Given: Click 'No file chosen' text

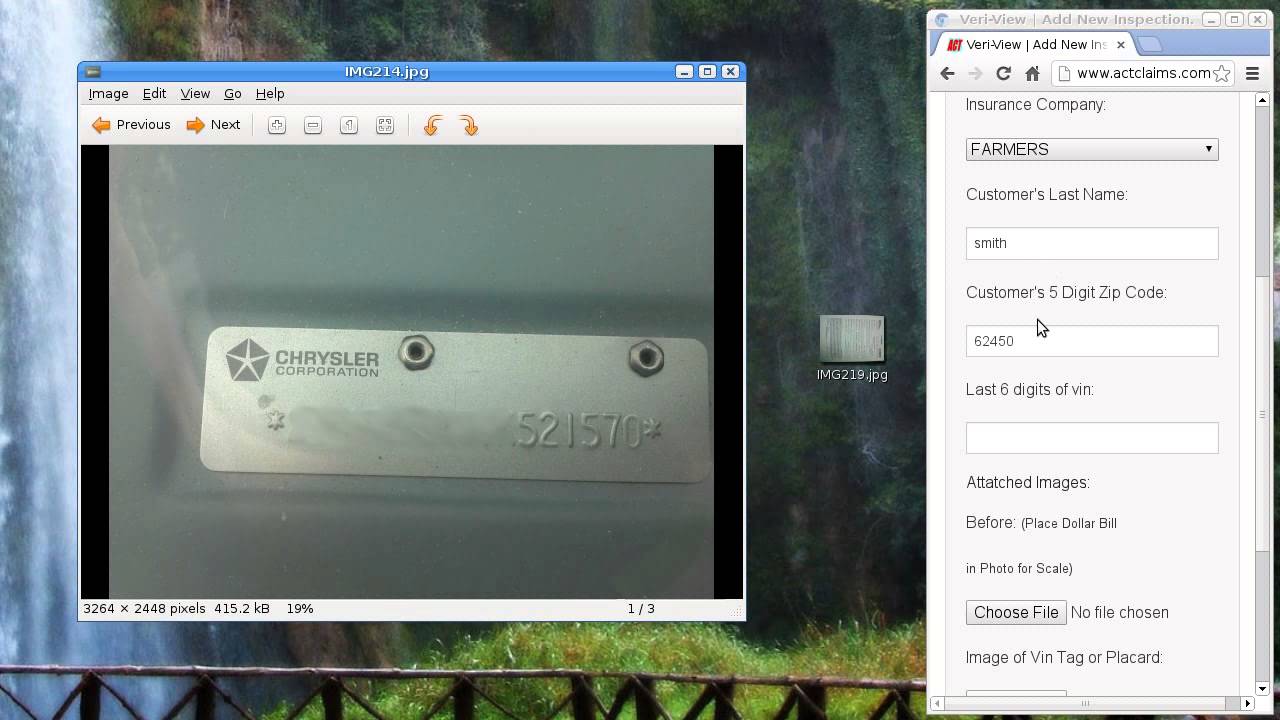Looking at the screenshot, I should click(x=1119, y=612).
